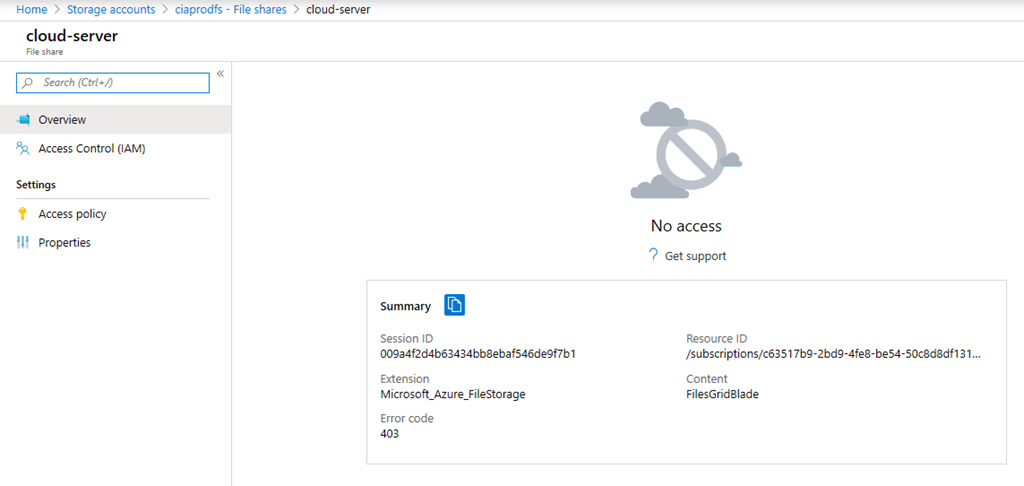Click the Access Control people icon
The width and height of the screenshot is (1024, 486).
(x=23, y=148)
